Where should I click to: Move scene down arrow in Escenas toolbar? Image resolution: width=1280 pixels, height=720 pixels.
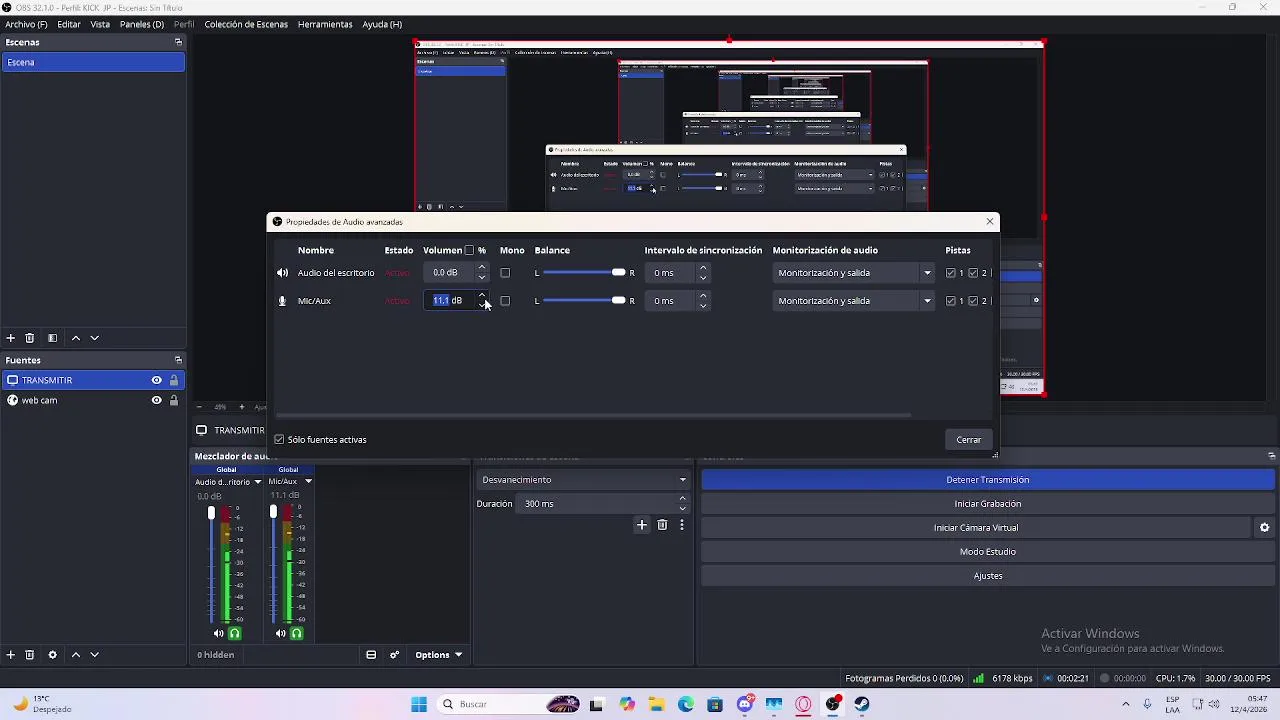tap(95, 338)
